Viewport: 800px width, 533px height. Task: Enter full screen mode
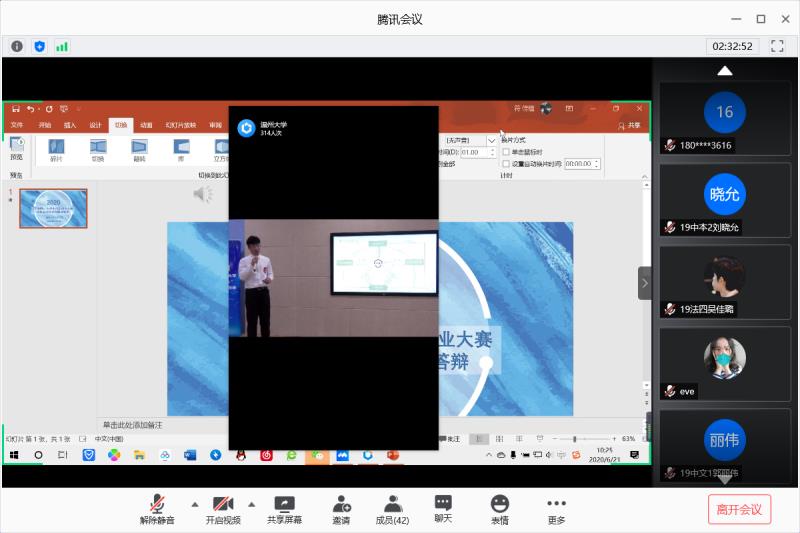(777, 46)
